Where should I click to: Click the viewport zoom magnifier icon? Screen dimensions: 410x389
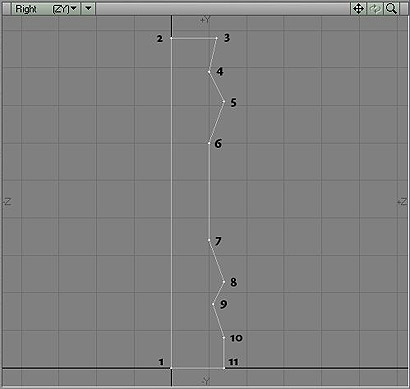391,9
